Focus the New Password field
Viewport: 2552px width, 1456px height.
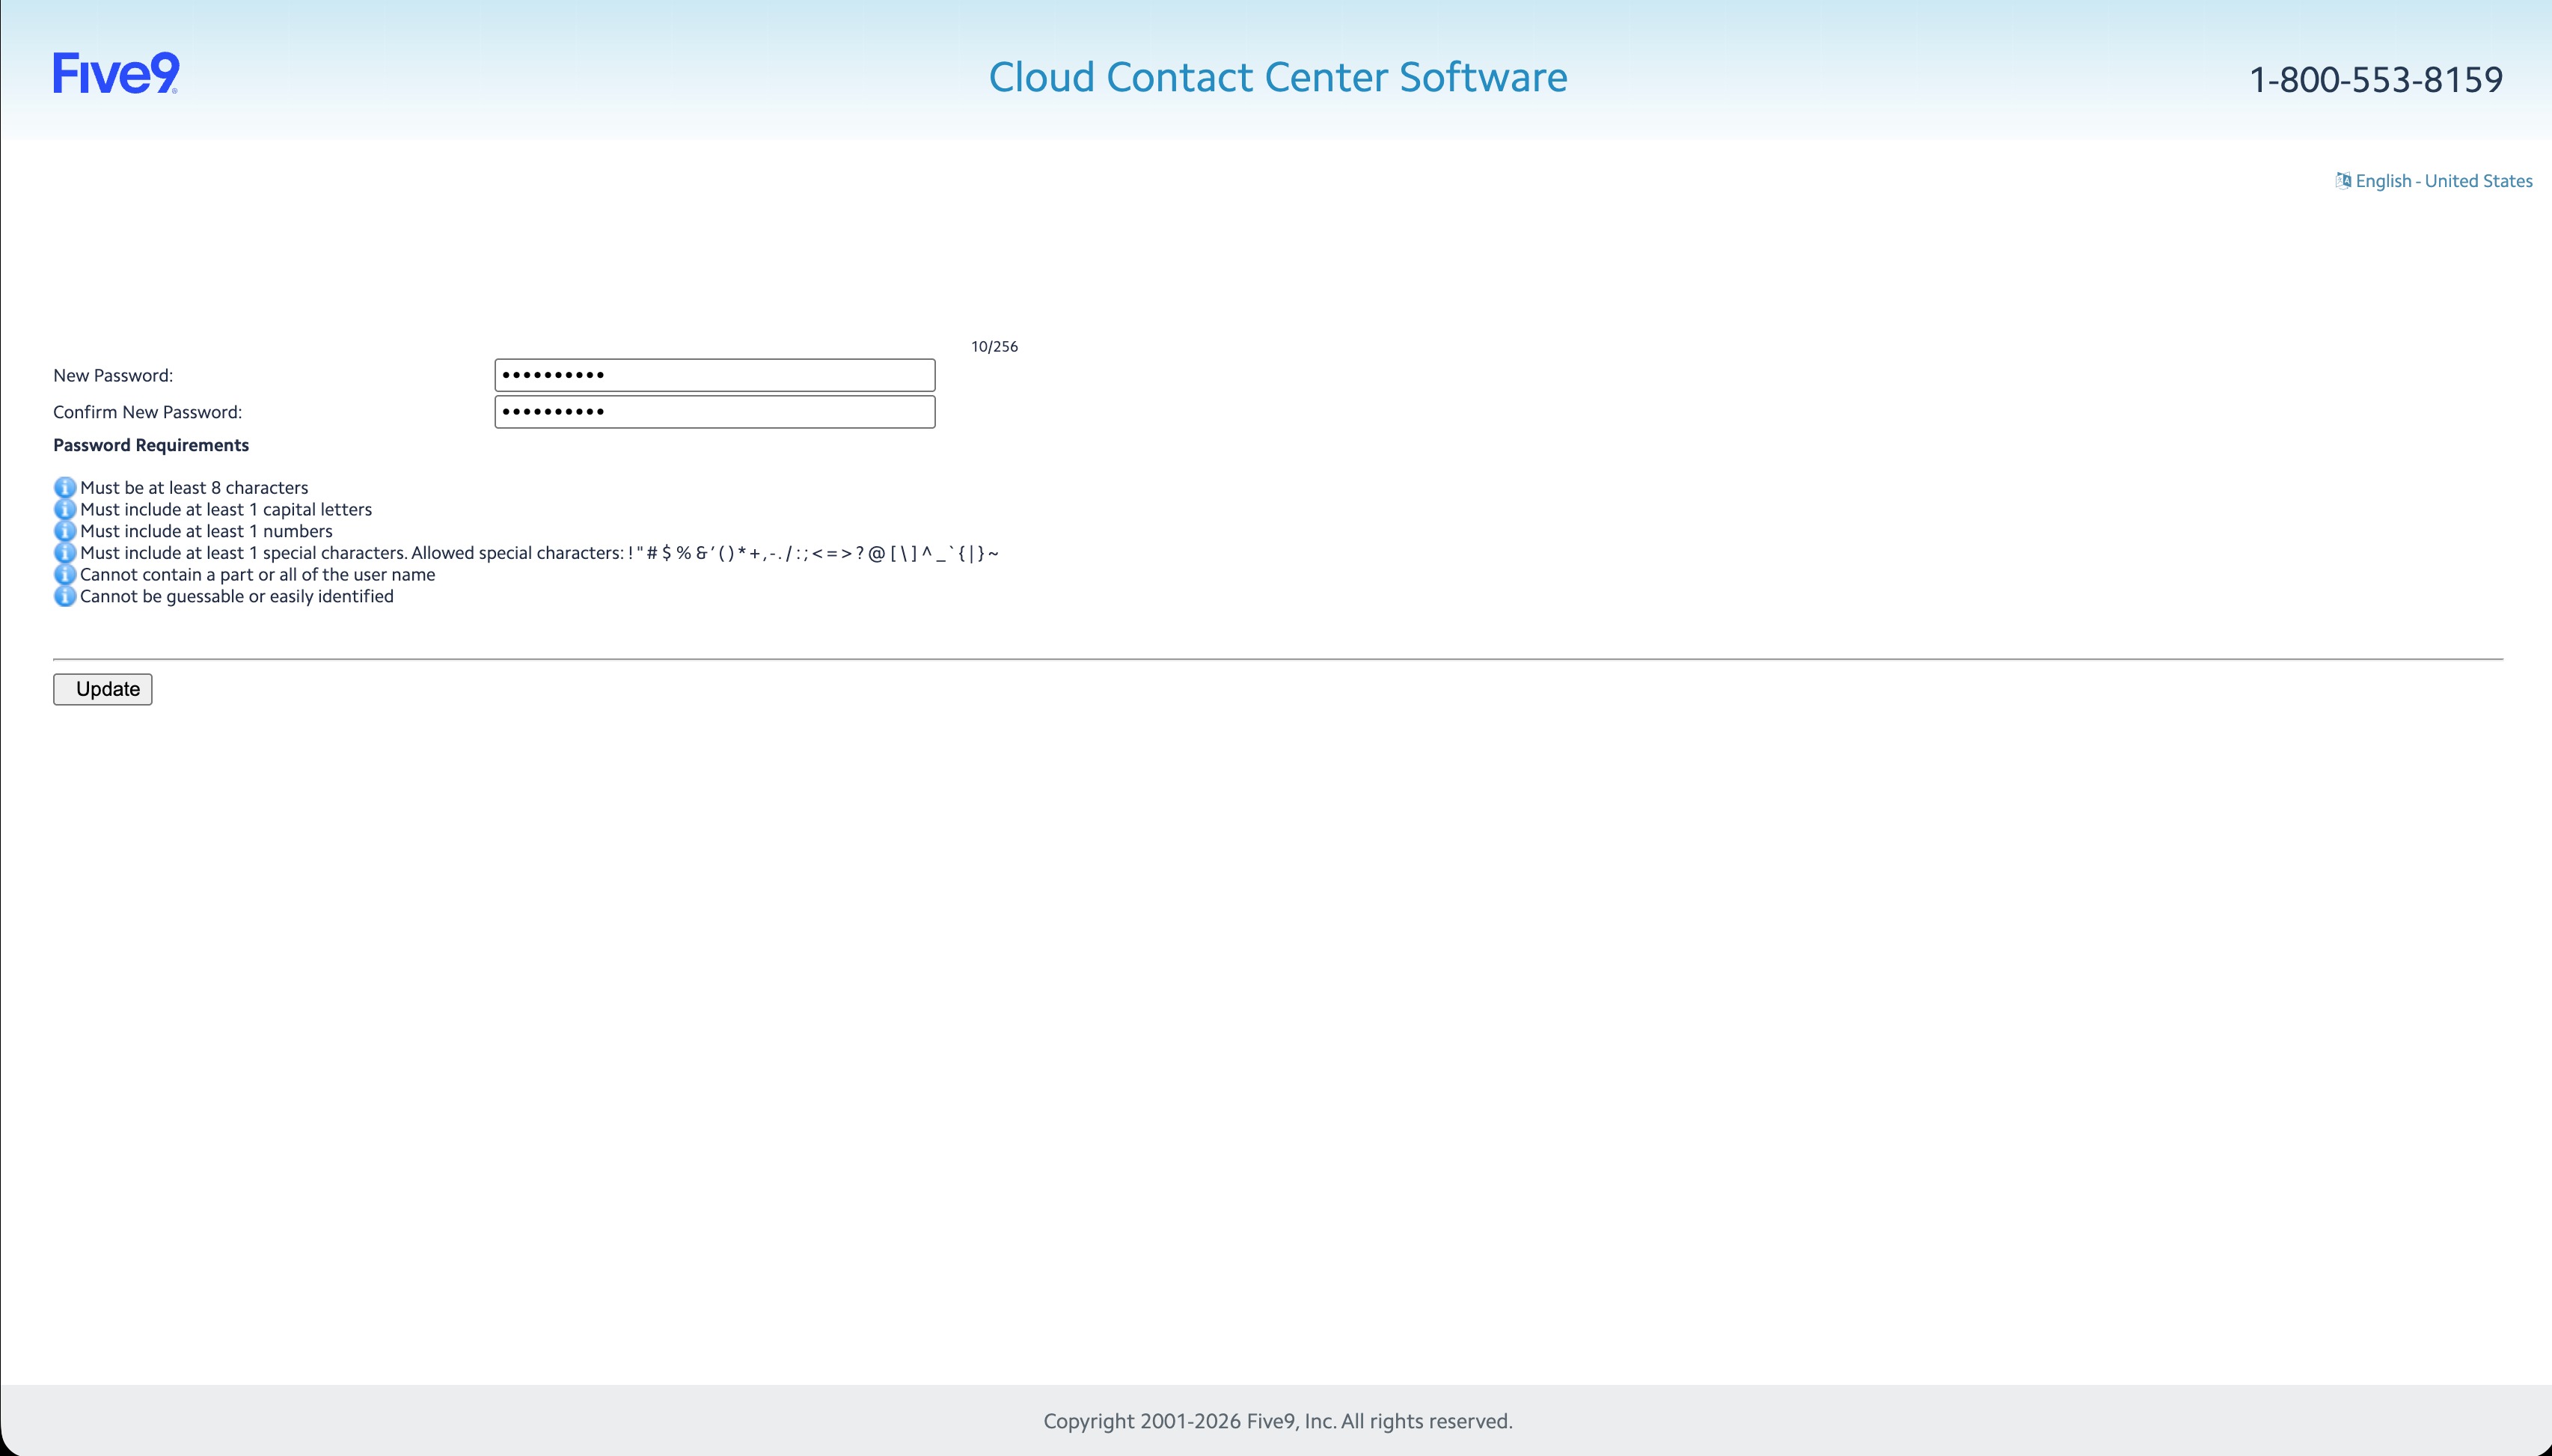pos(715,375)
